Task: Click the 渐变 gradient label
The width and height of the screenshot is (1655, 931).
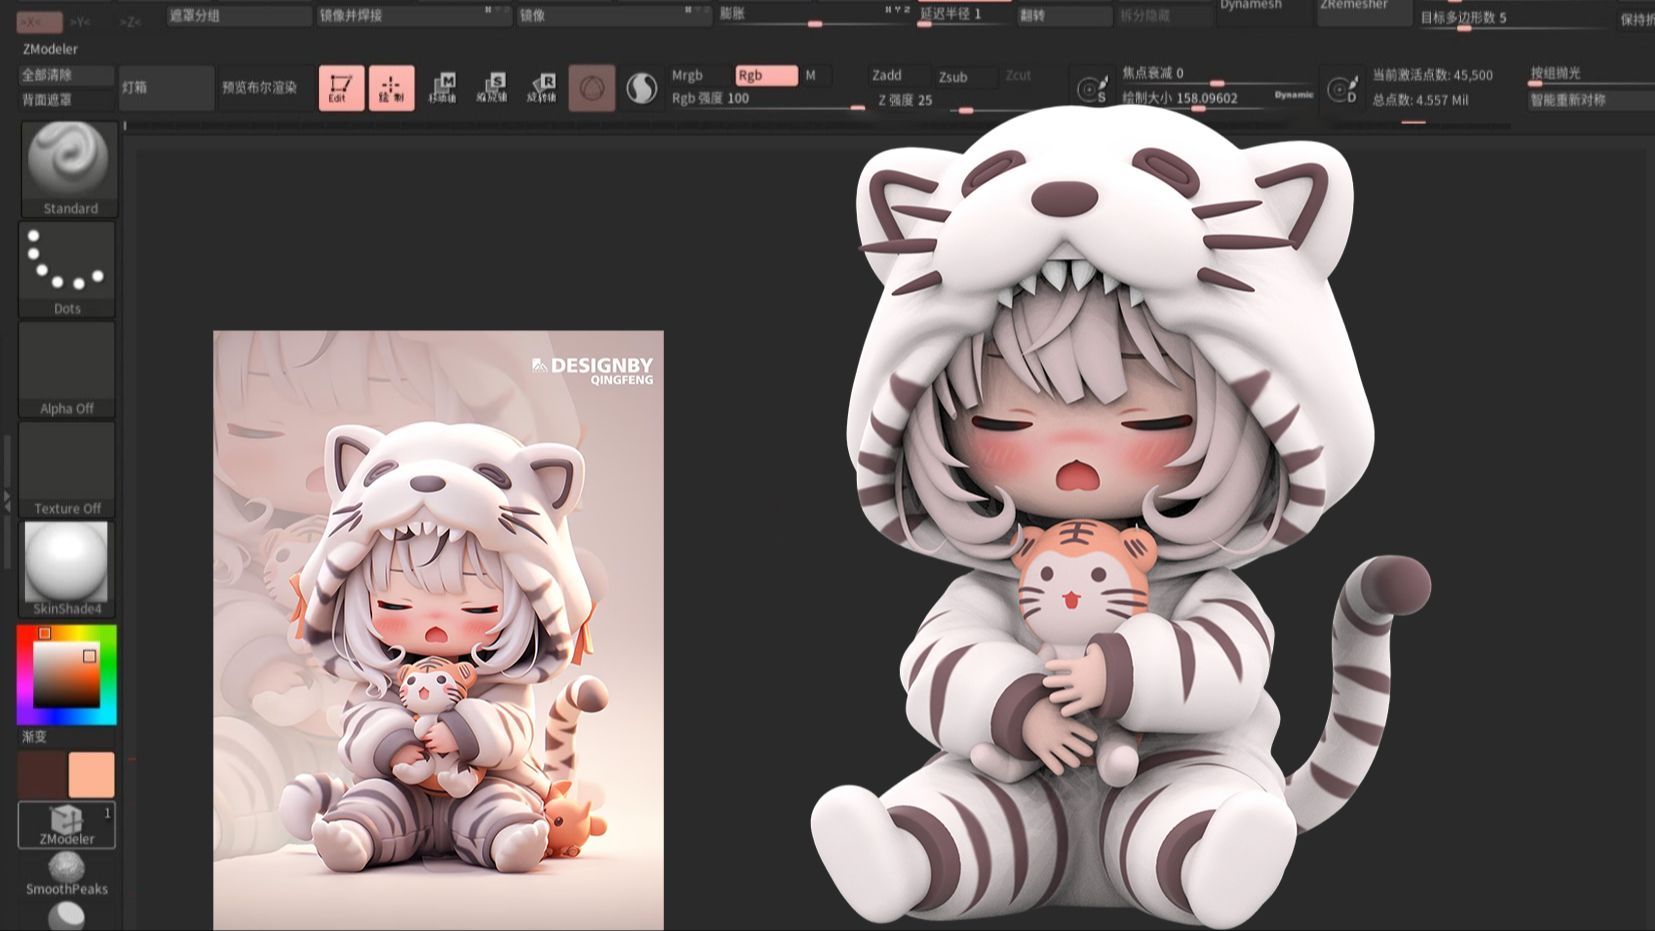Action: click(35, 737)
